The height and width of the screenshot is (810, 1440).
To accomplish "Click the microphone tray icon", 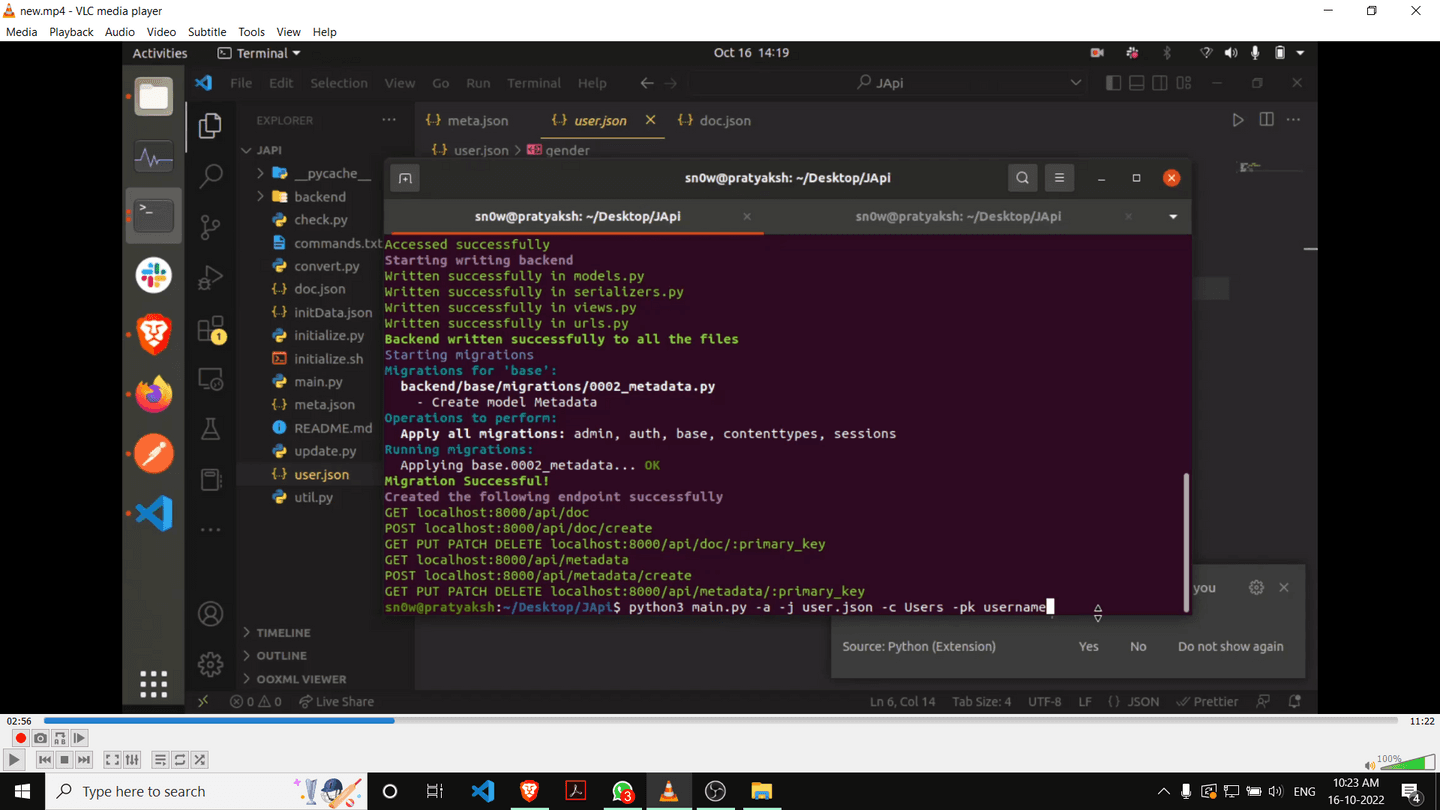I will [1186, 792].
